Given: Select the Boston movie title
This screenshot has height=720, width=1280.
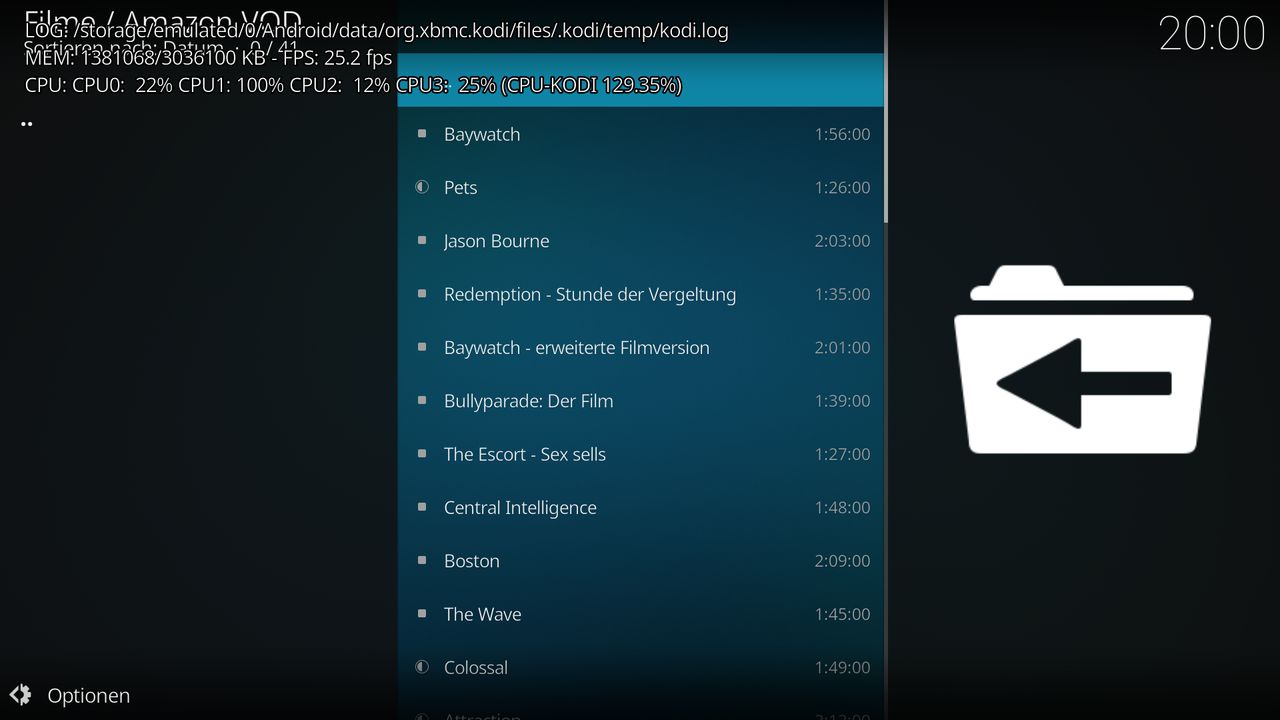Looking at the screenshot, I should [472, 561].
